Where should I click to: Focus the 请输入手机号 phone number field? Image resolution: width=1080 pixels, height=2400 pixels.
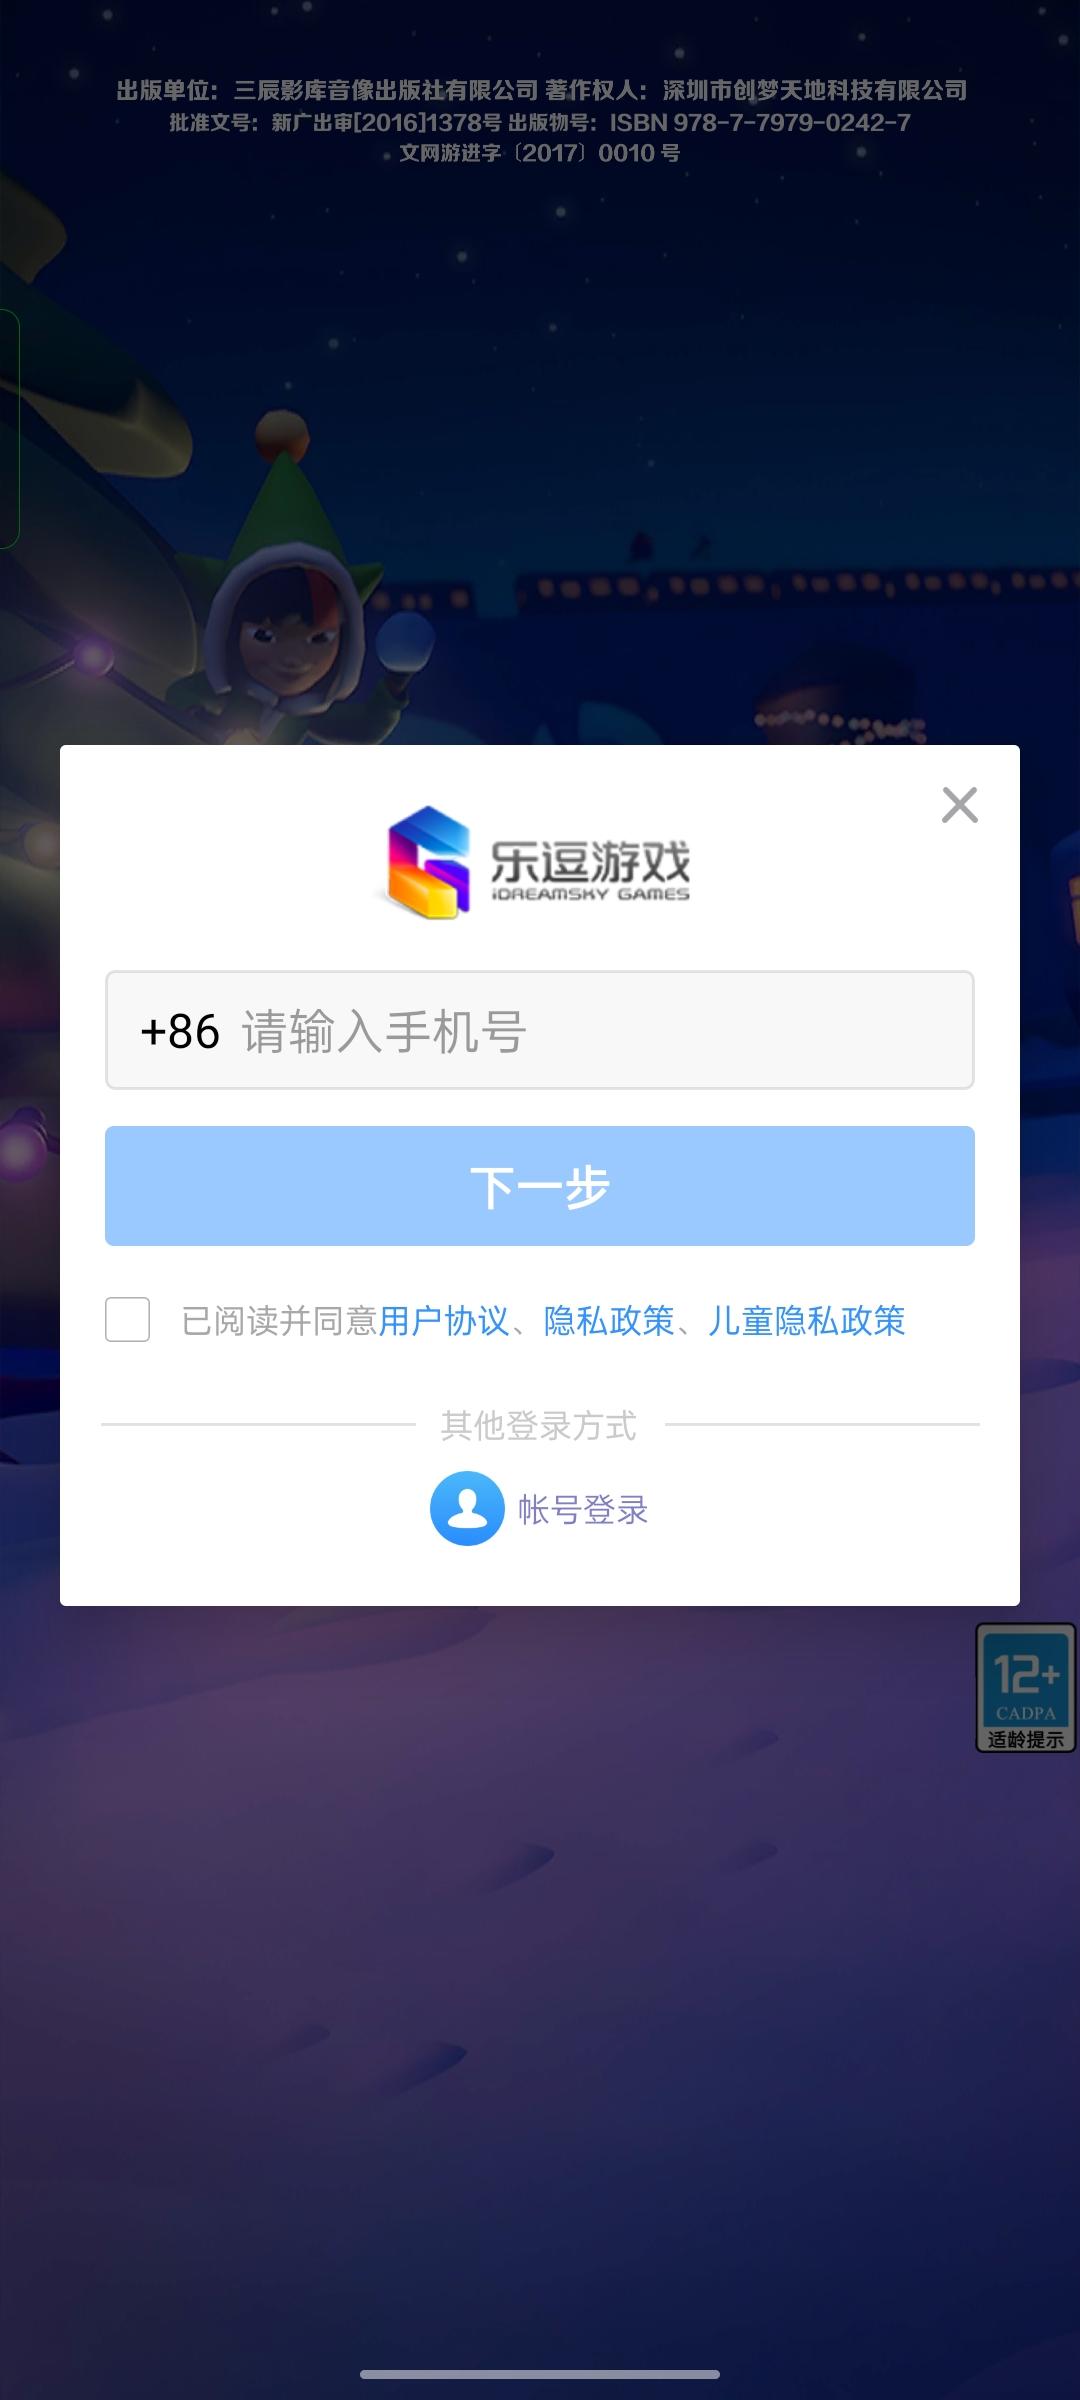click(x=540, y=1030)
